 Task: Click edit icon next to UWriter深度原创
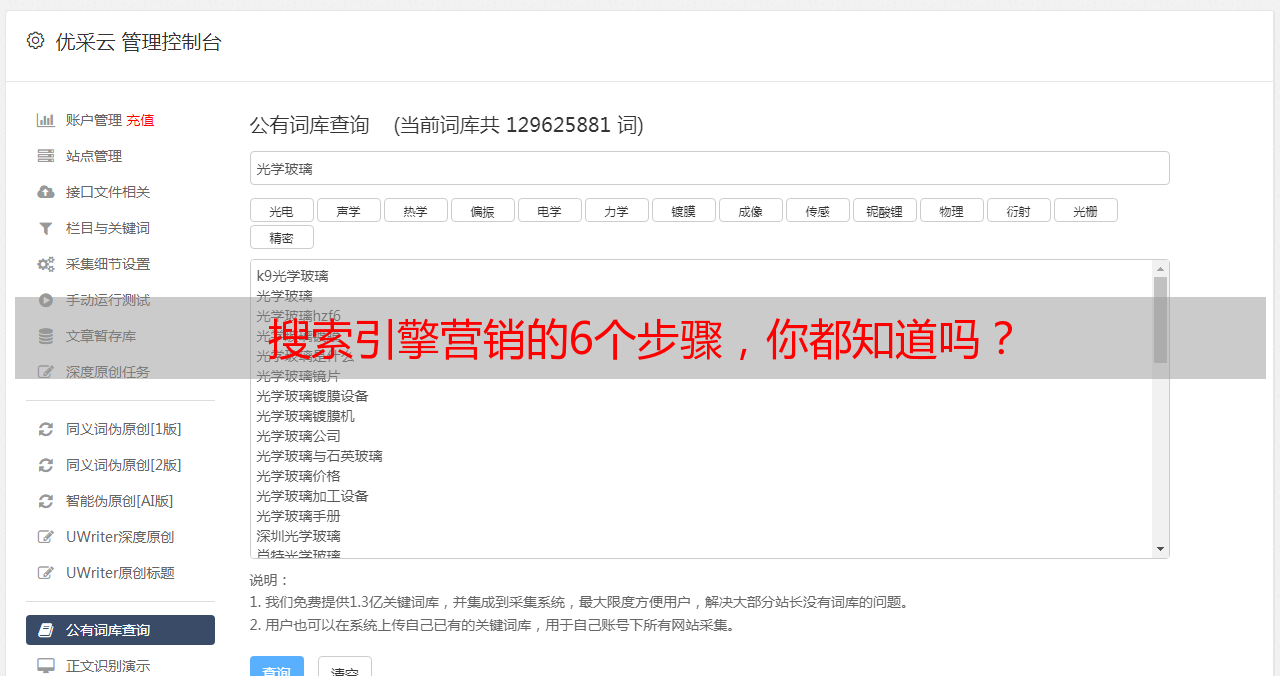(x=46, y=537)
